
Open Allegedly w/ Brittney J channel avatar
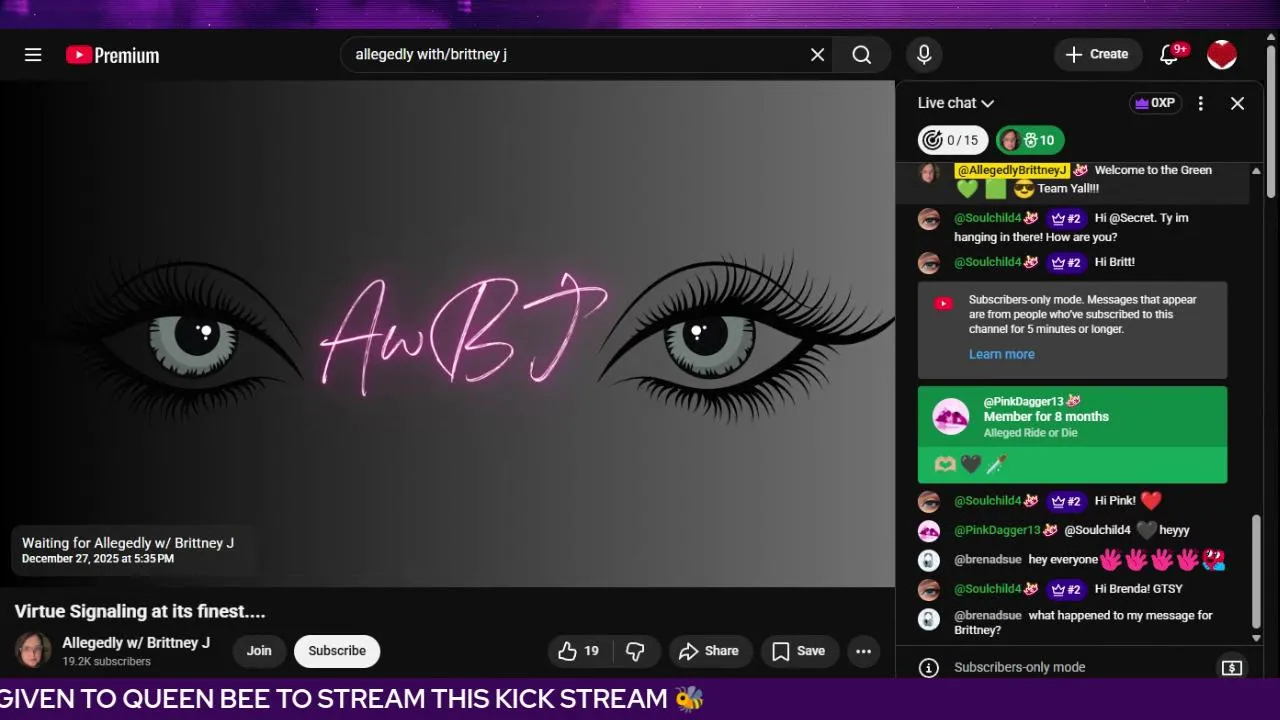33,650
